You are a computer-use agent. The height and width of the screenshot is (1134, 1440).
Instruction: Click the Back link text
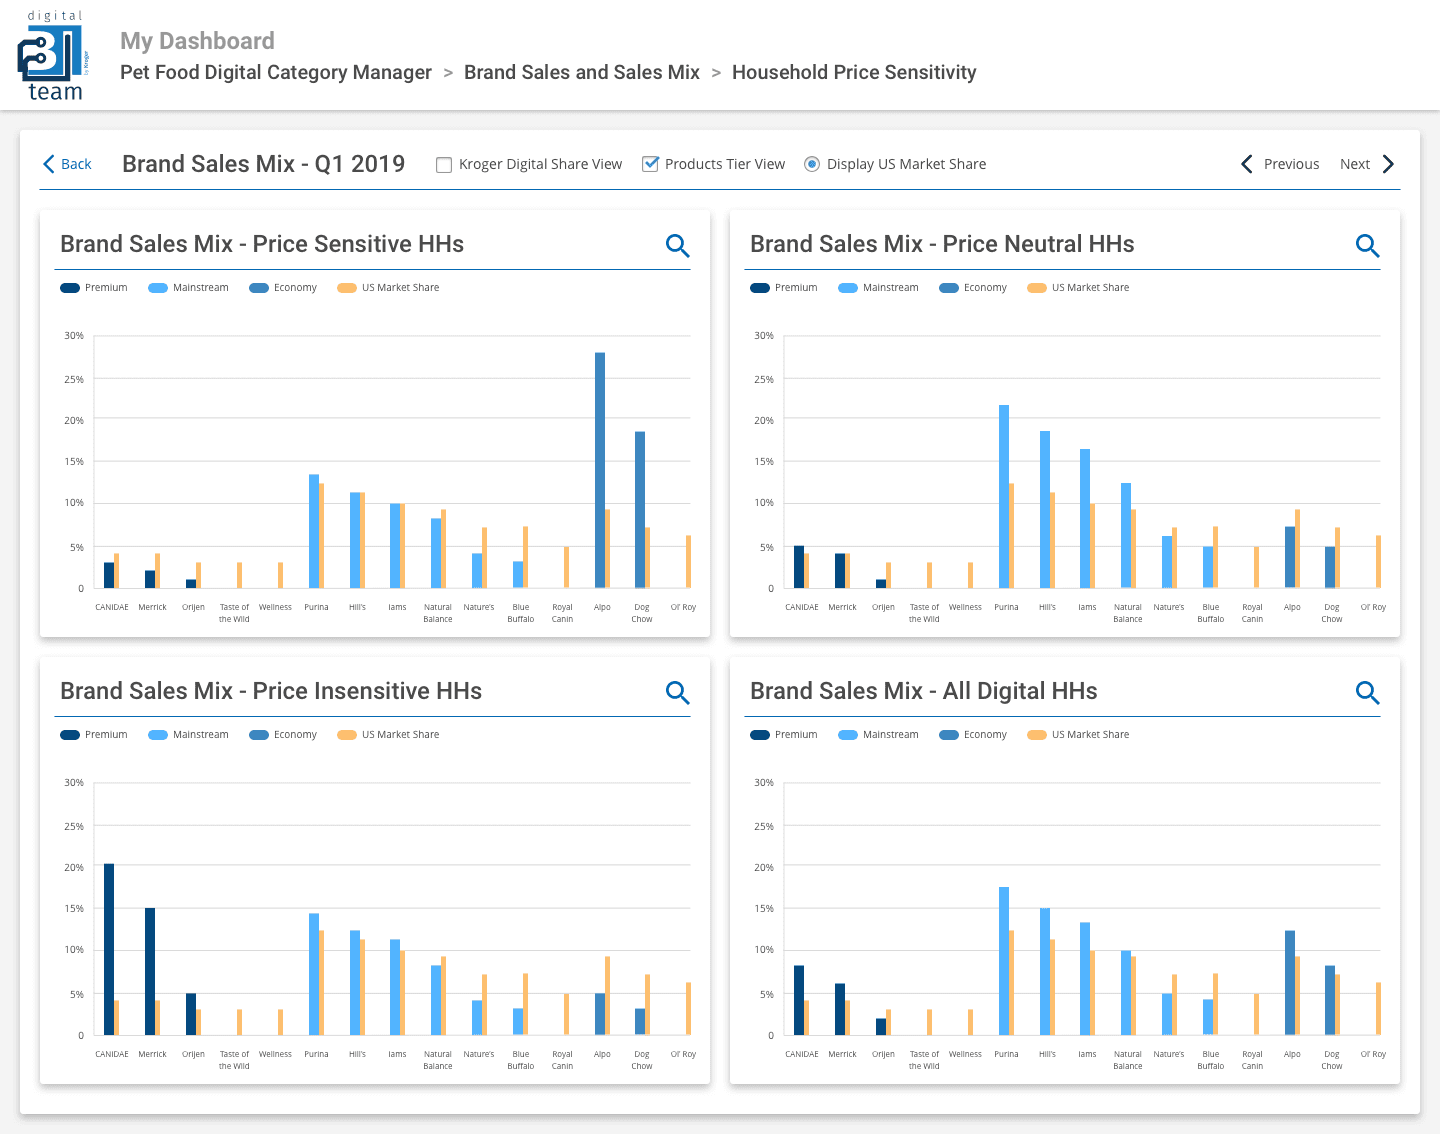[x=76, y=165]
